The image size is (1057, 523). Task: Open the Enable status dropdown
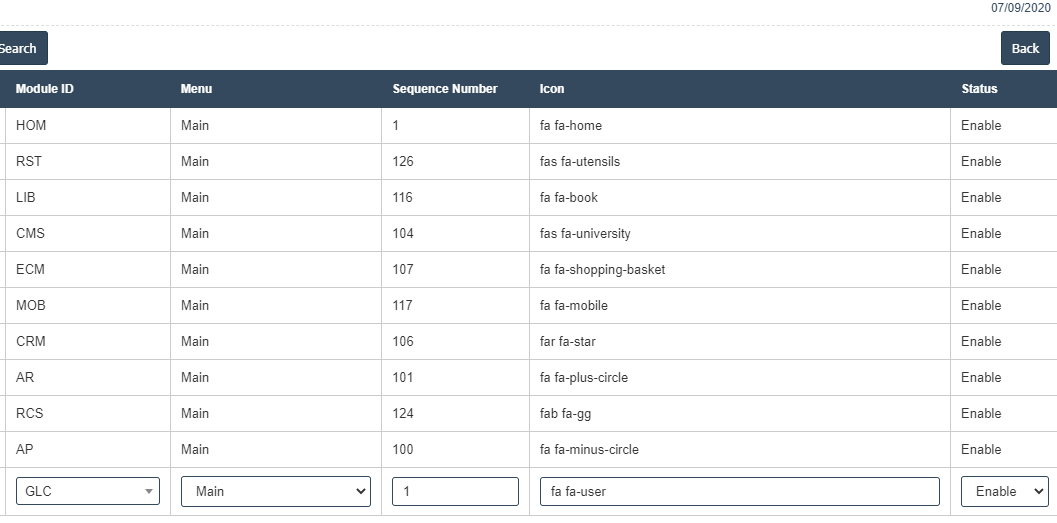(1004, 491)
